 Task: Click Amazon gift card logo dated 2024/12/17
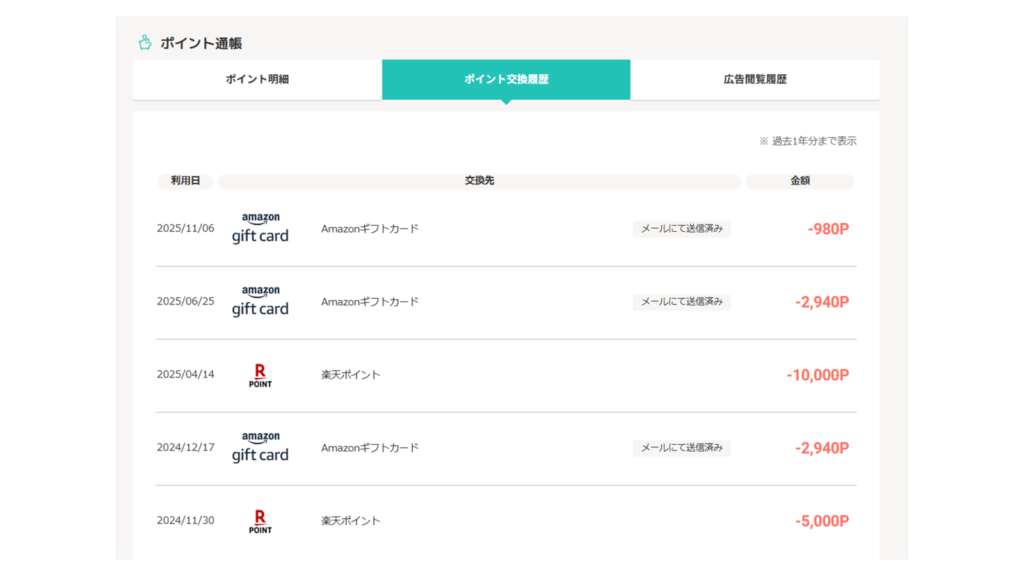(260, 448)
